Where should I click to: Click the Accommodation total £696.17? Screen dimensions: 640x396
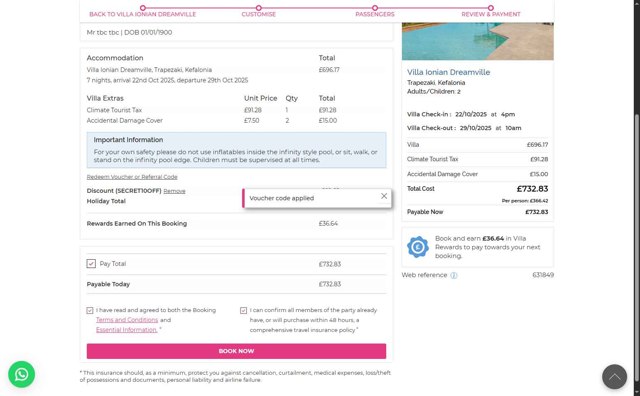[x=329, y=70]
